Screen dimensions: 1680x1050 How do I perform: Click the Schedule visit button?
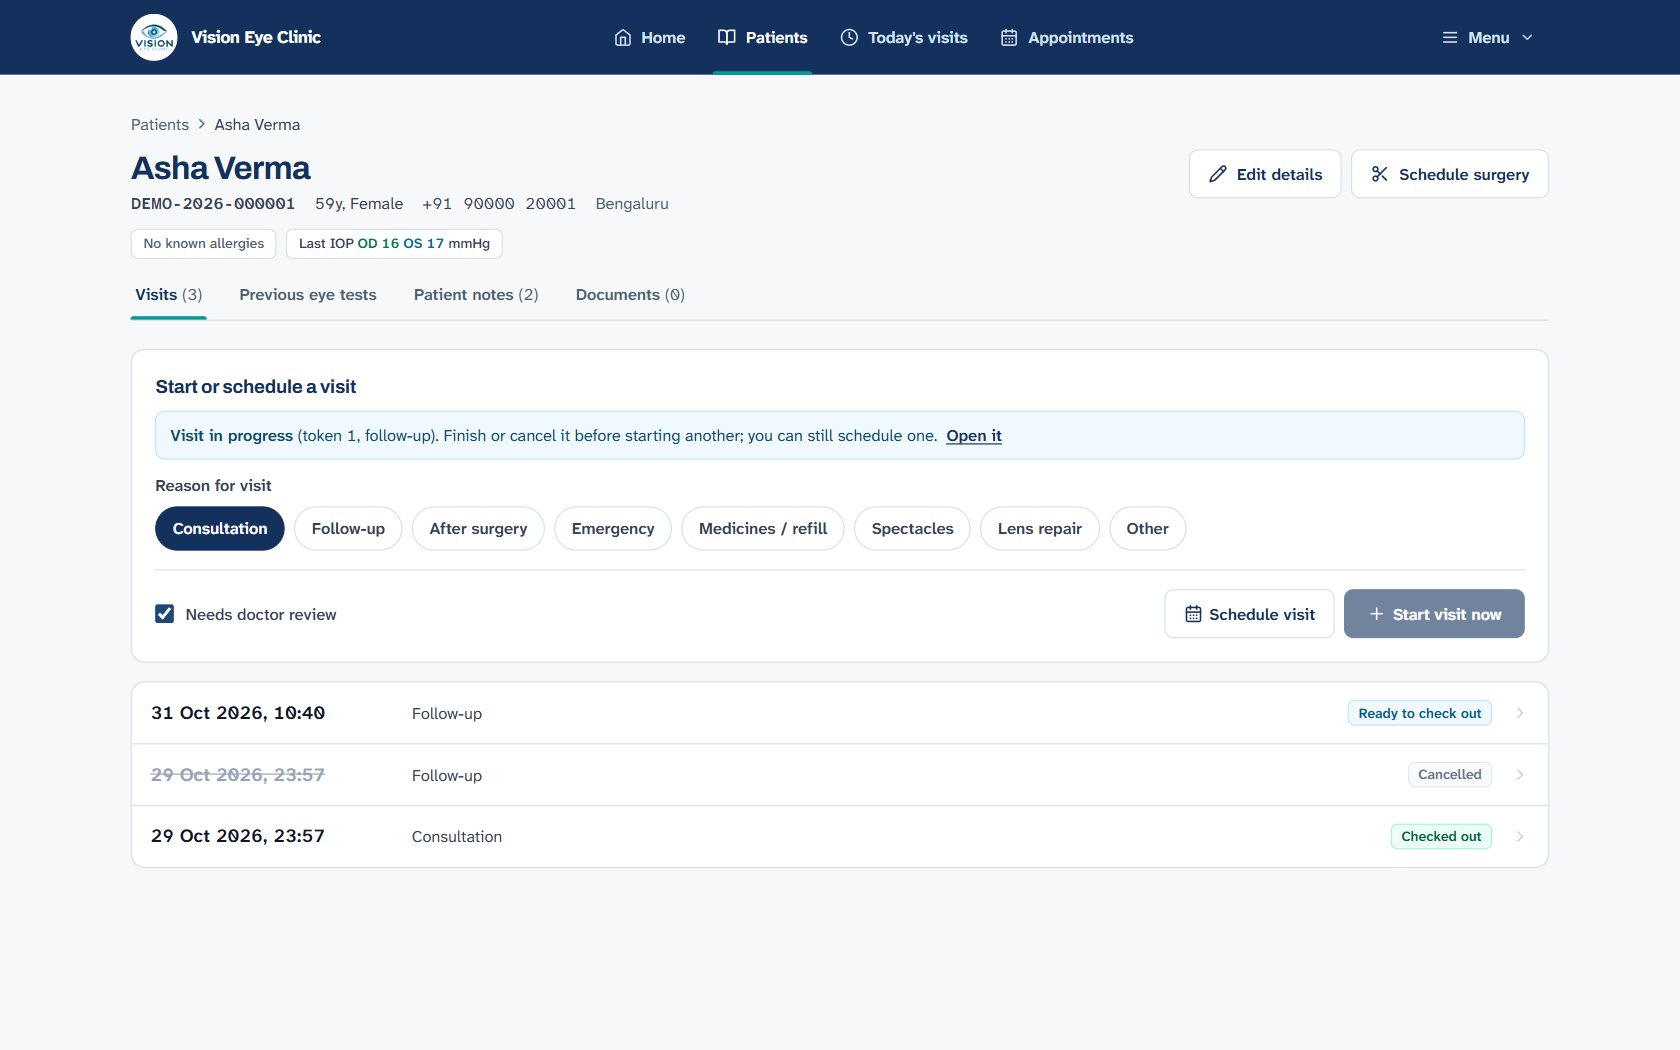1250,614
